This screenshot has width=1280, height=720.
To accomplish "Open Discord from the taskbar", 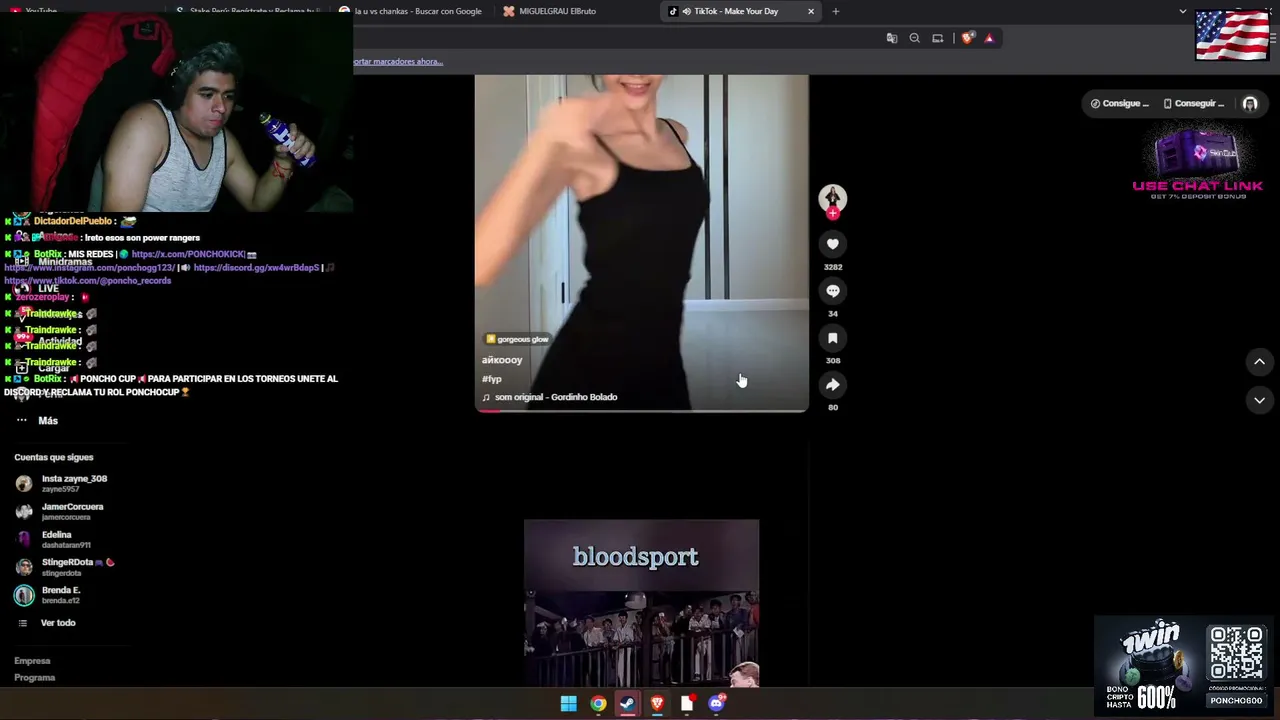I will [x=716, y=704].
